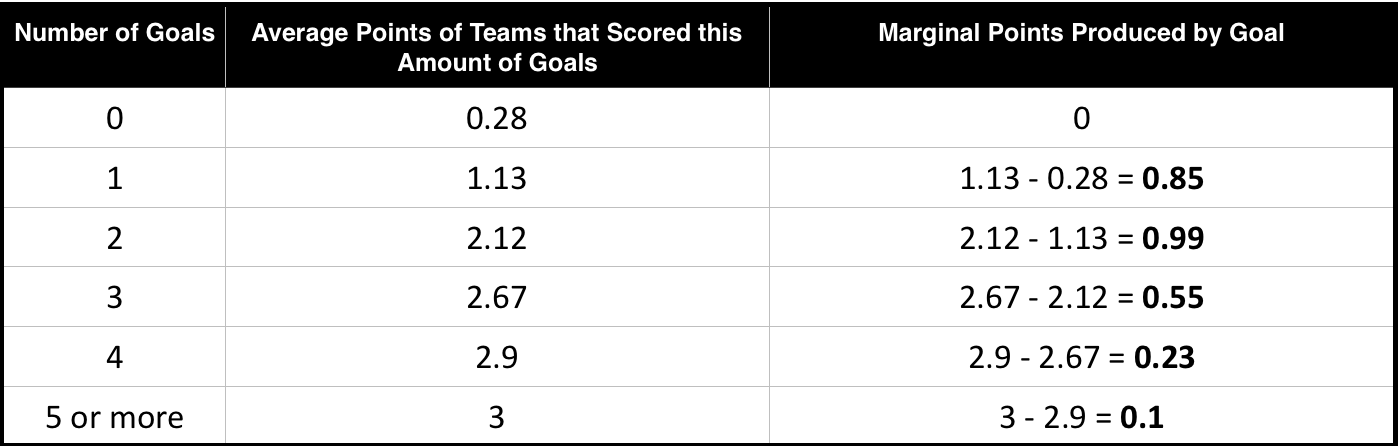Click the average points cell showing 3
The height and width of the screenshot is (446, 1400).
(x=497, y=416)
